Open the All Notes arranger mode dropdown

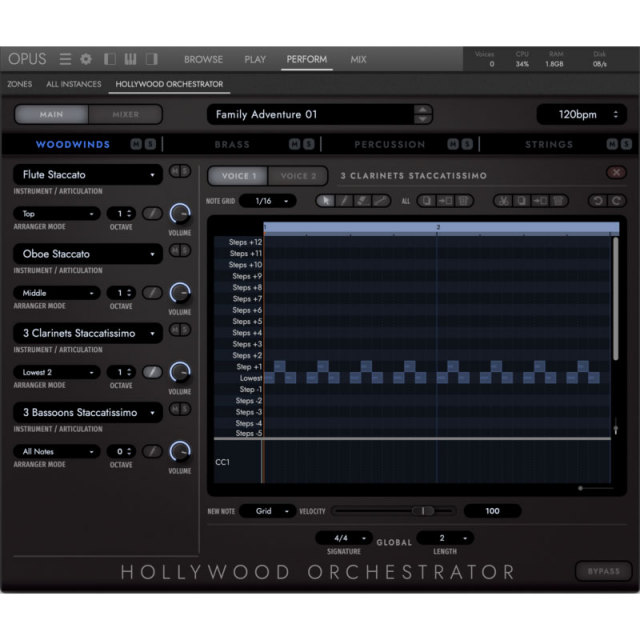coord(57,451)
